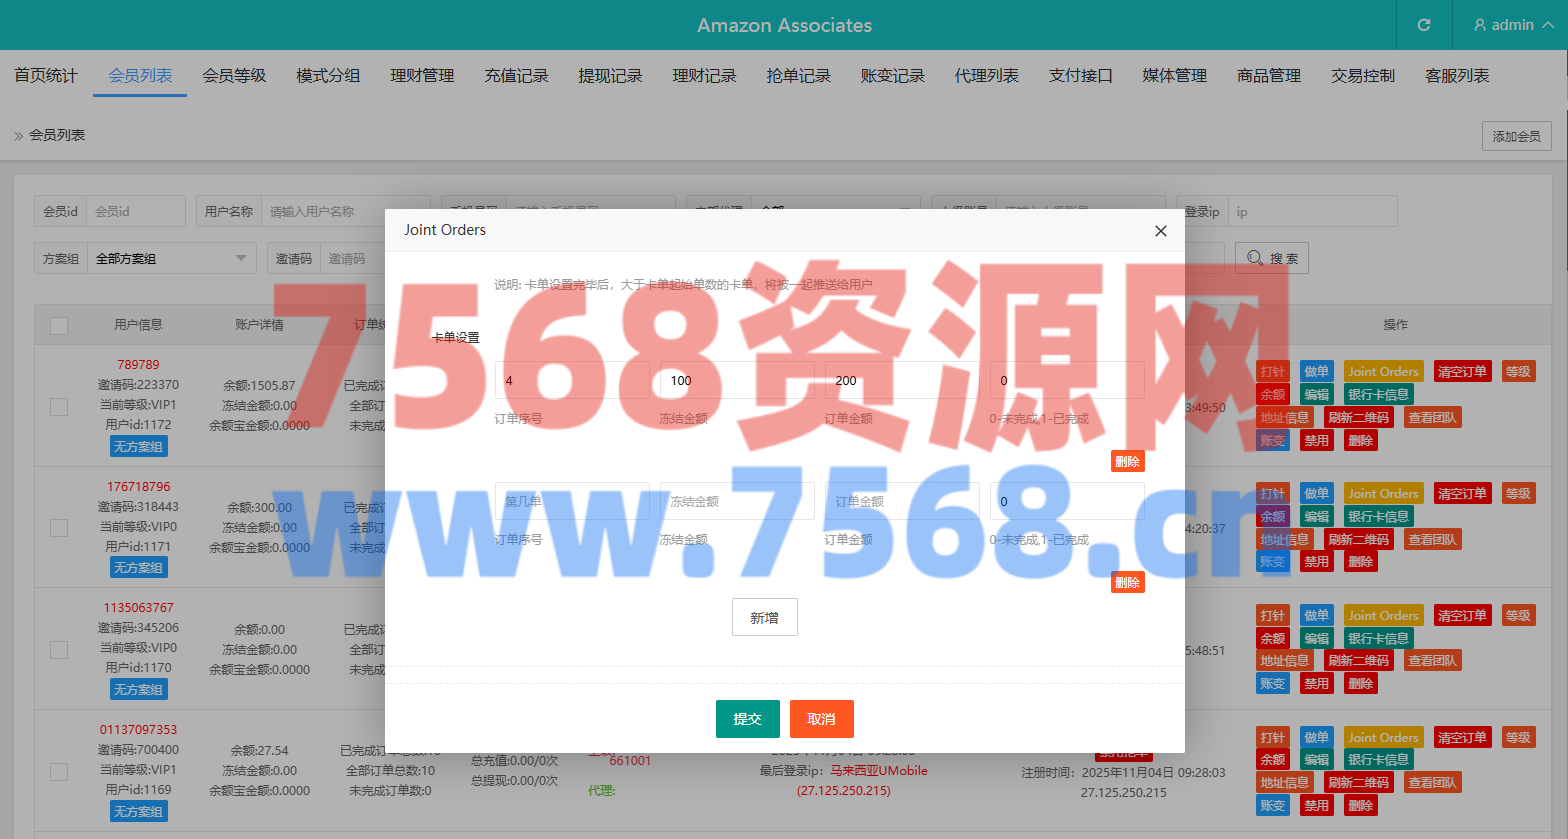Click the refresh icon in top bar

pos(1424,25)
